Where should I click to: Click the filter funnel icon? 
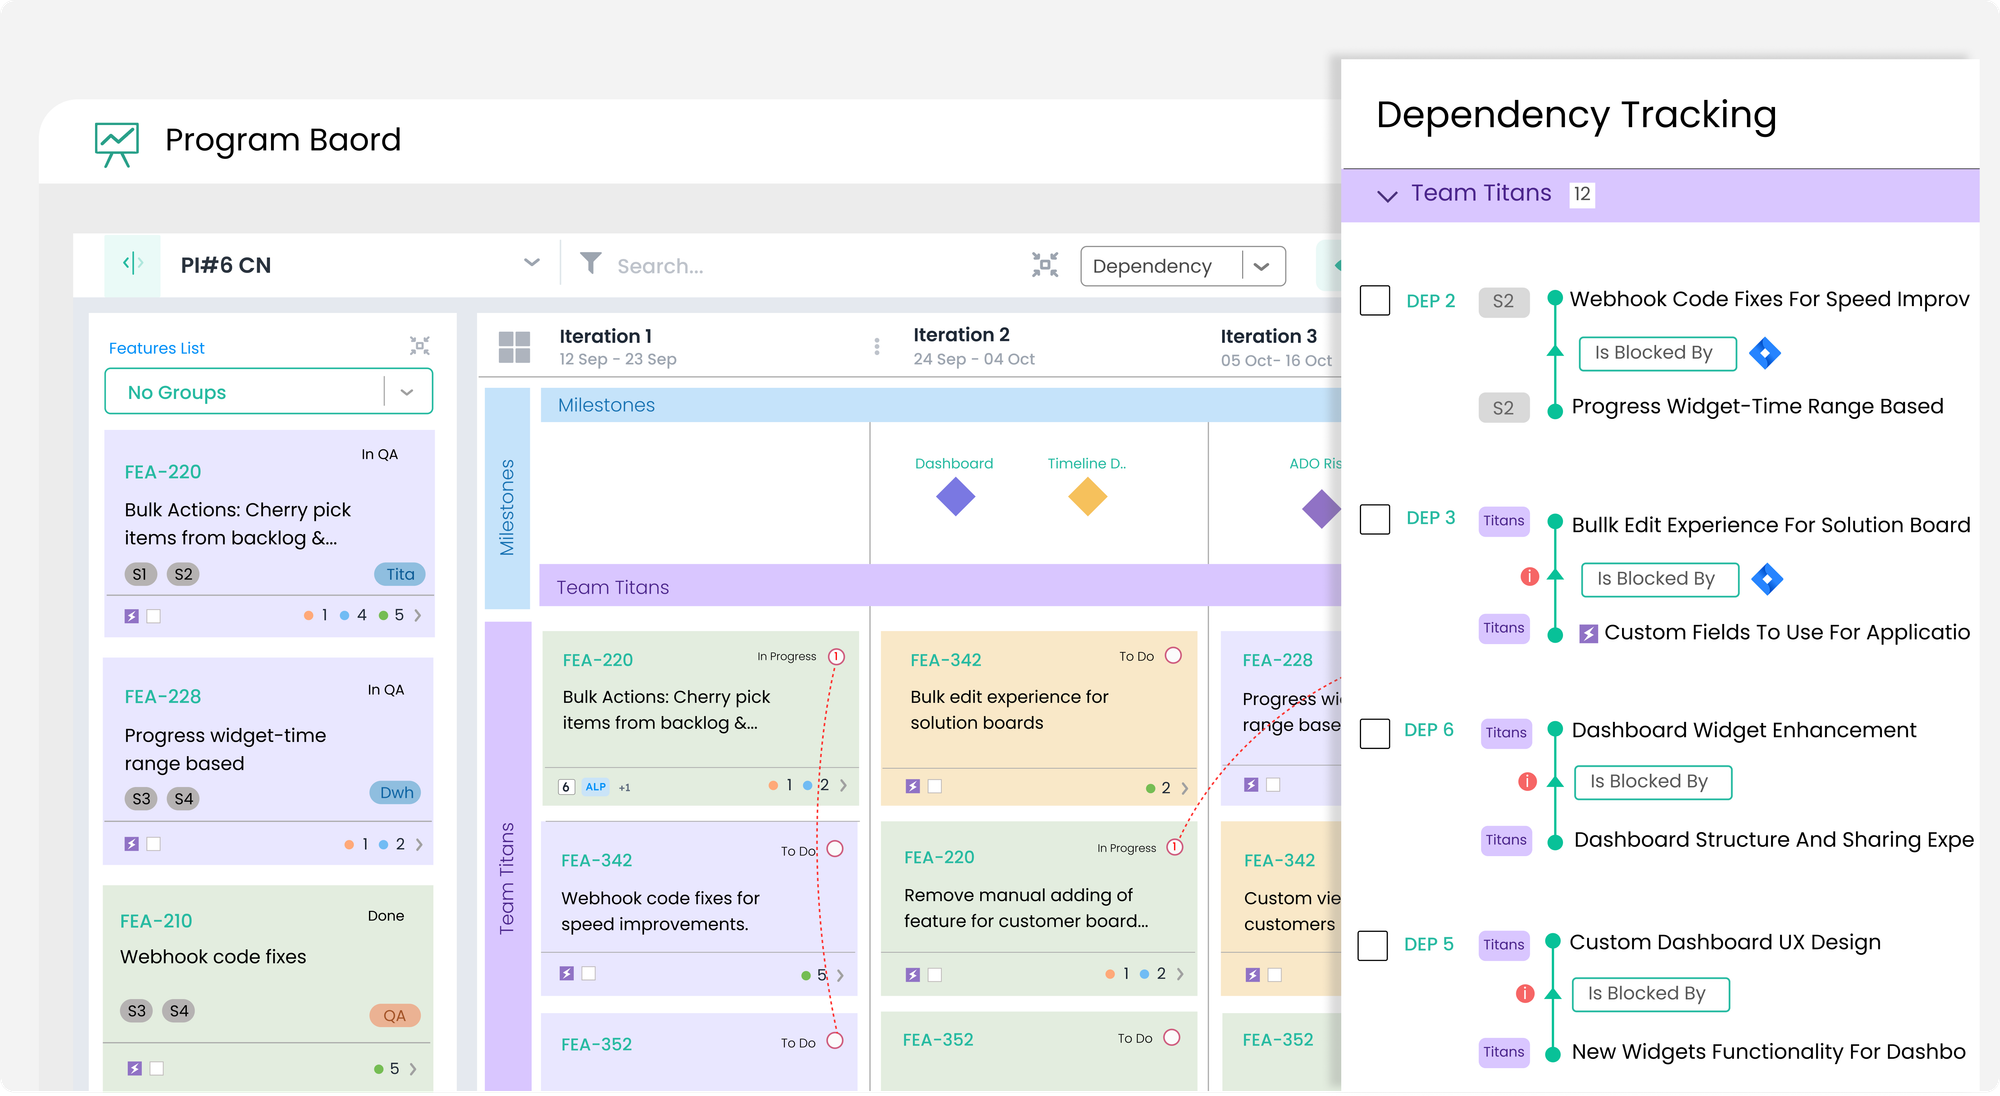pos(591,264)
